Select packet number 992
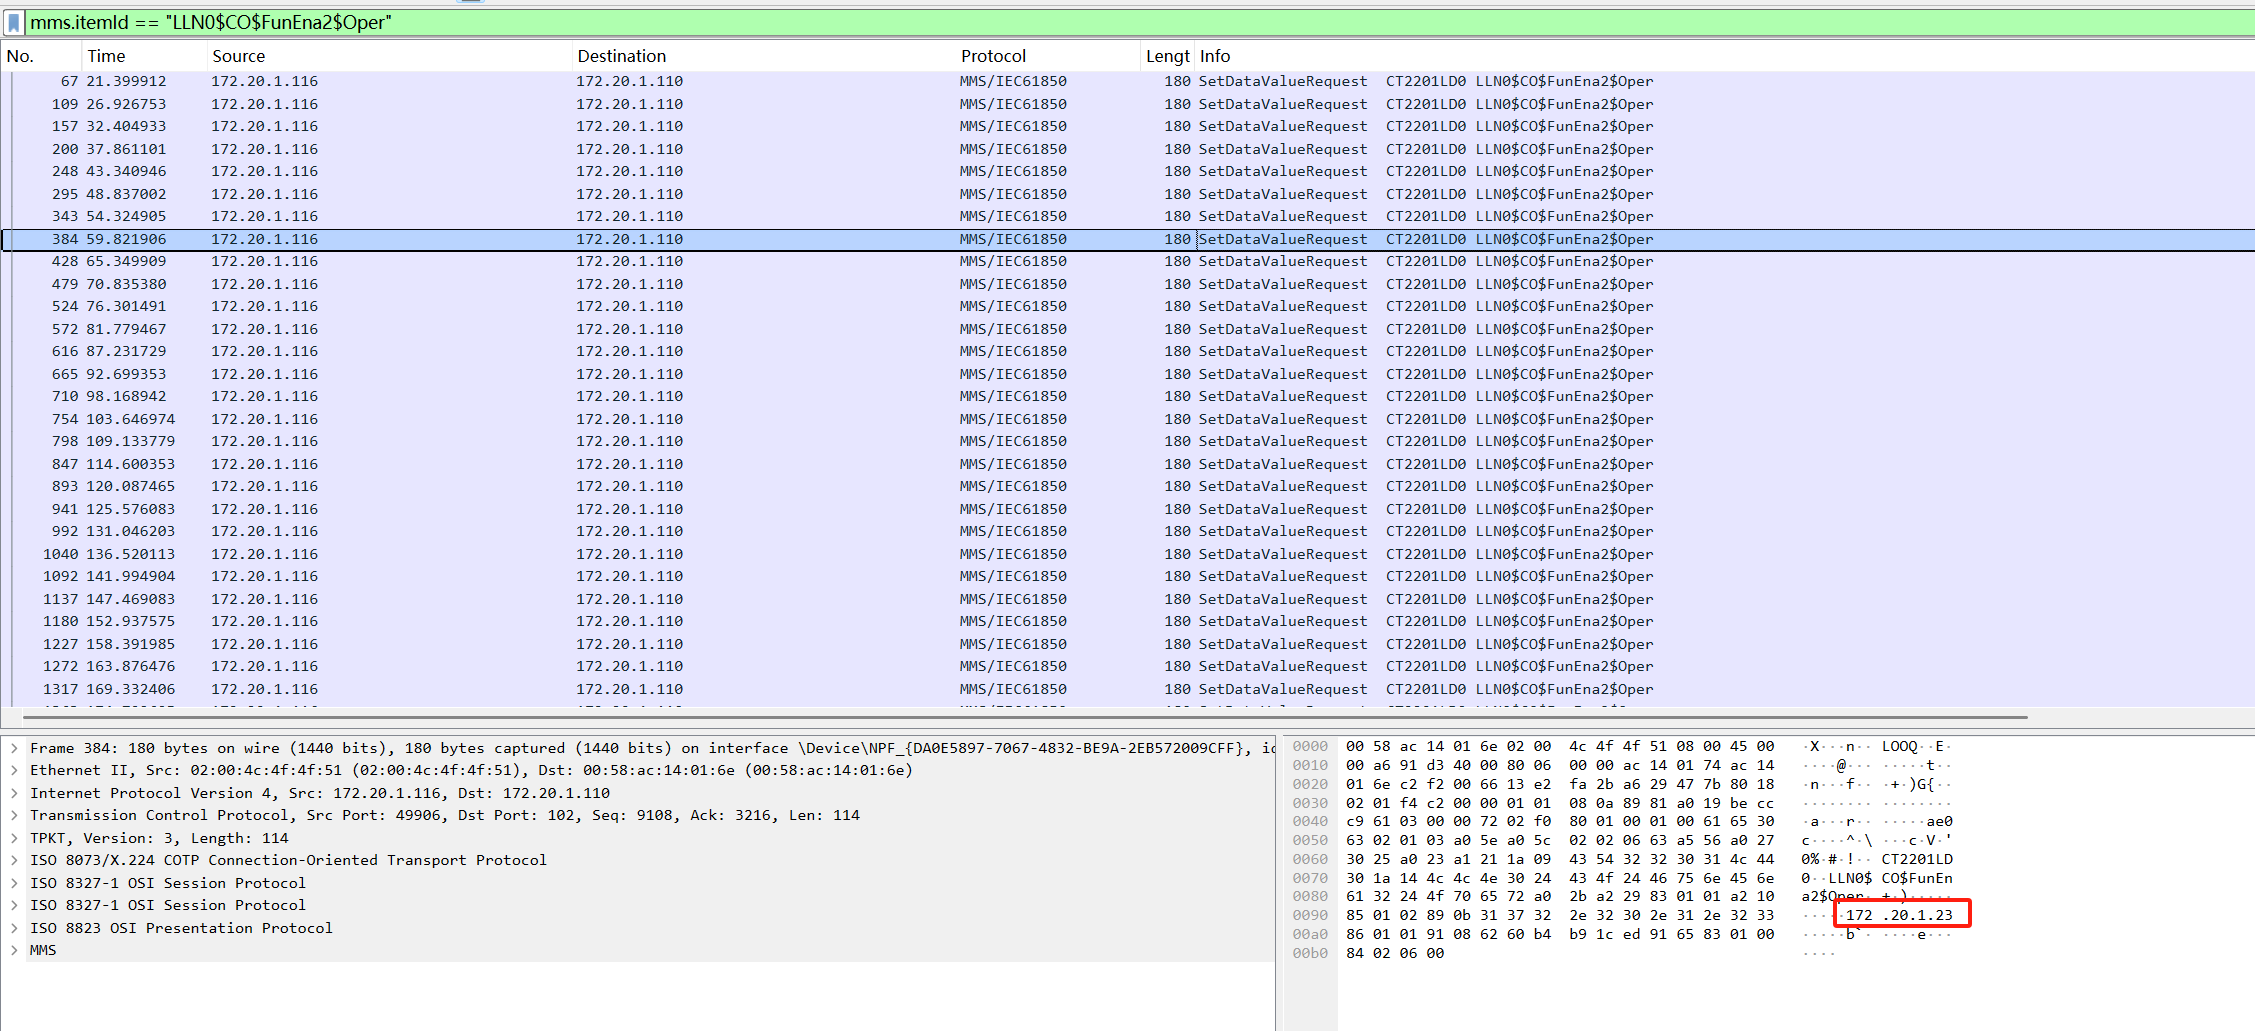 tap(1128, 531)
